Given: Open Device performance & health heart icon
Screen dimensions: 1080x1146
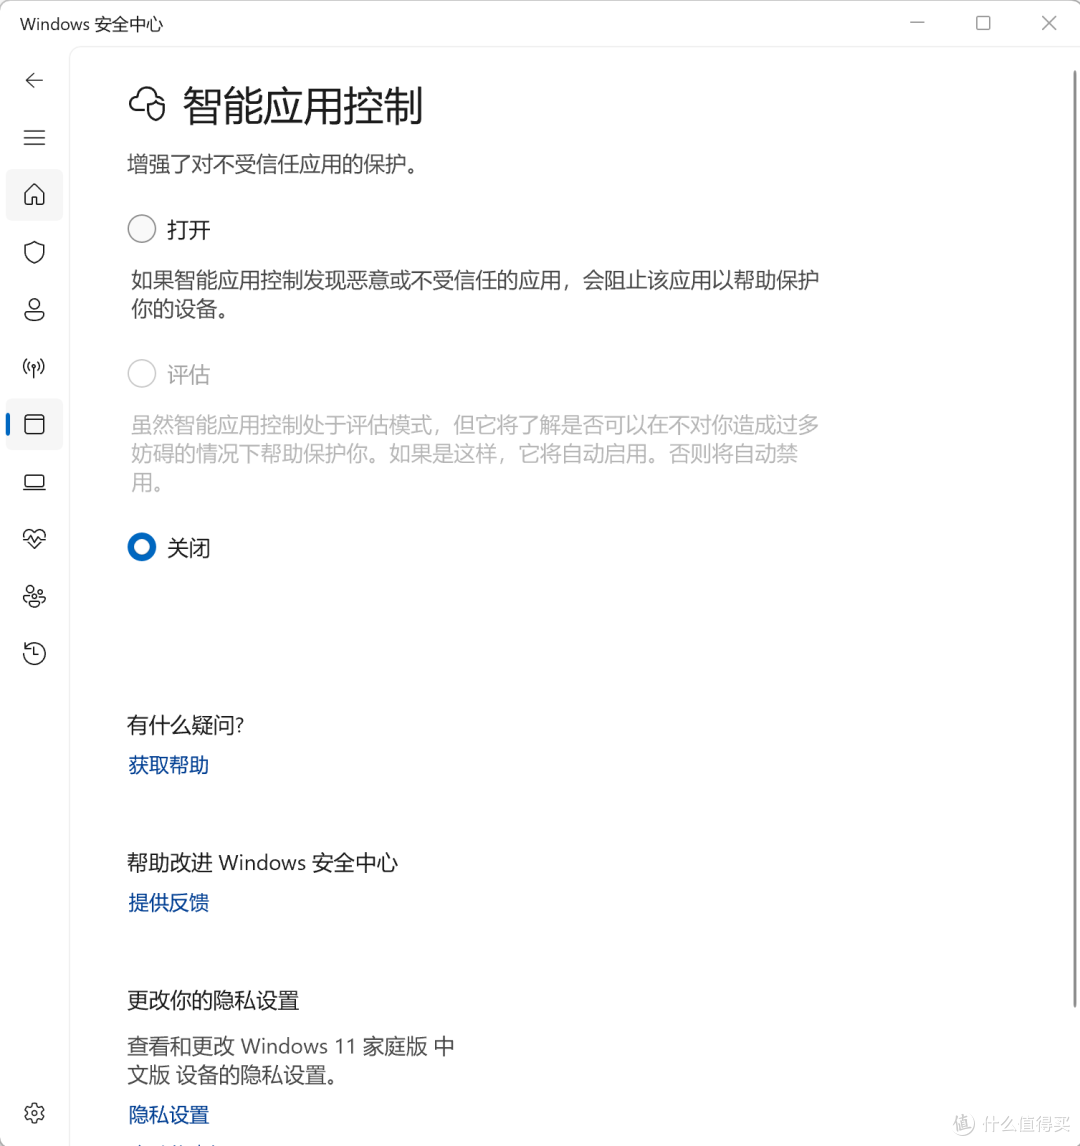Looking at the screenshot, I should point(34,539).
